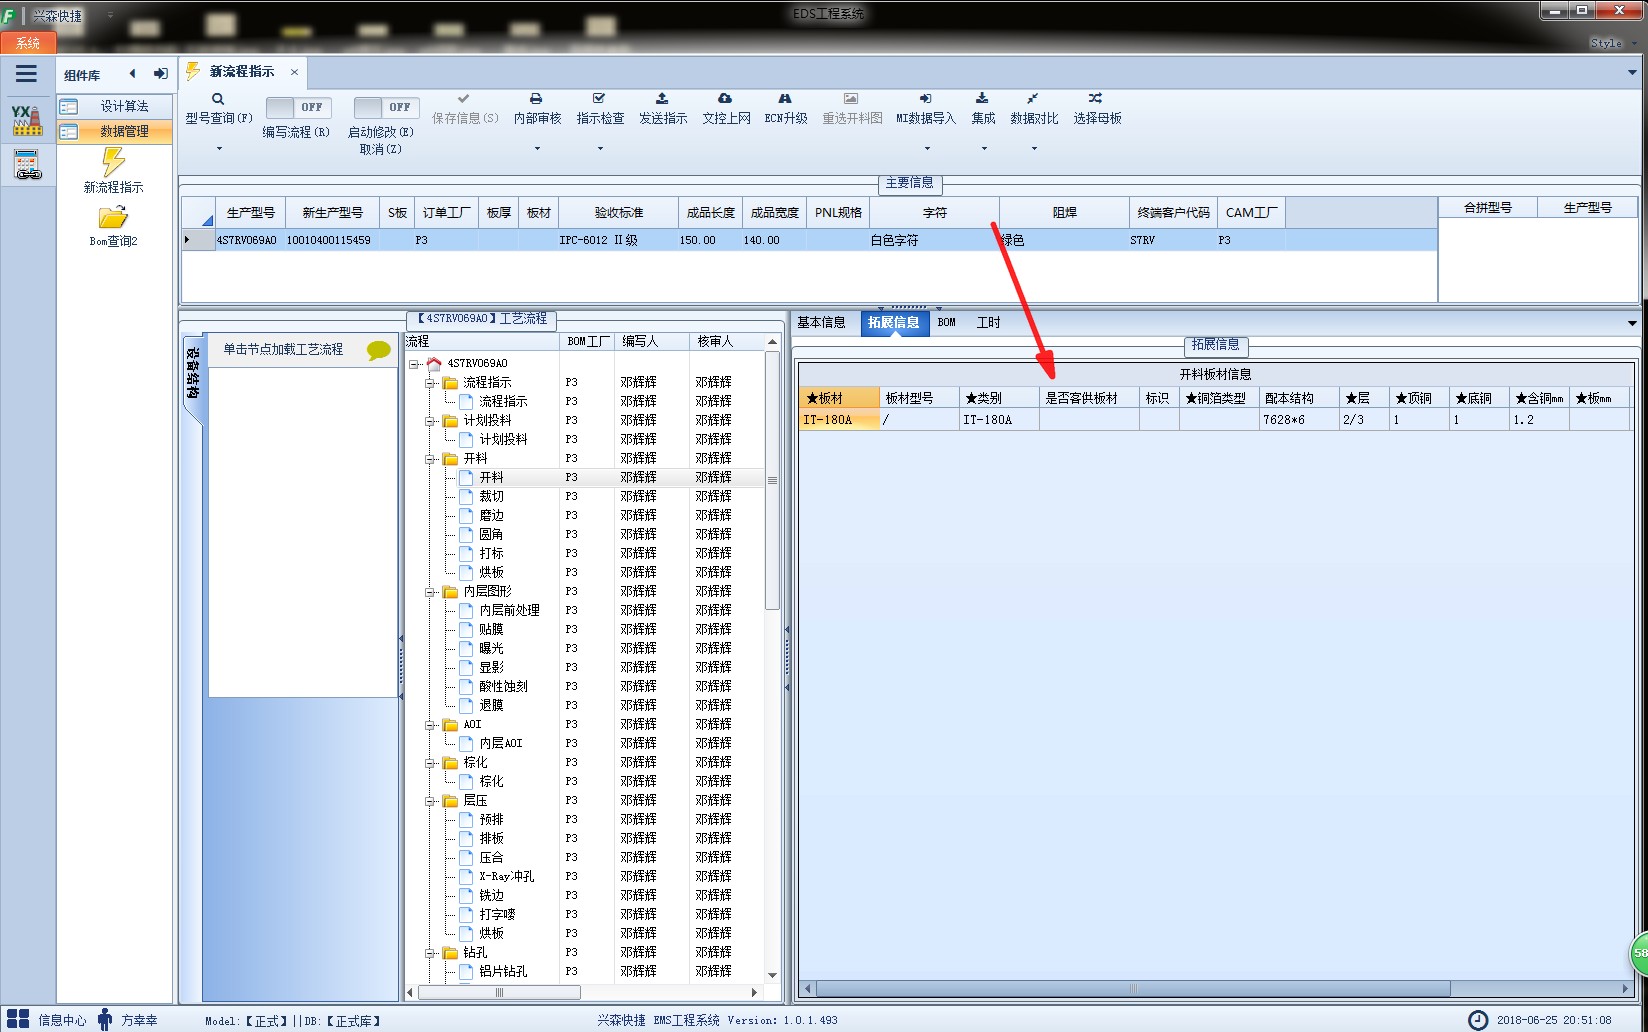
Task: Click the 发送指示 upload tool
Action: [x=663, y=109]
